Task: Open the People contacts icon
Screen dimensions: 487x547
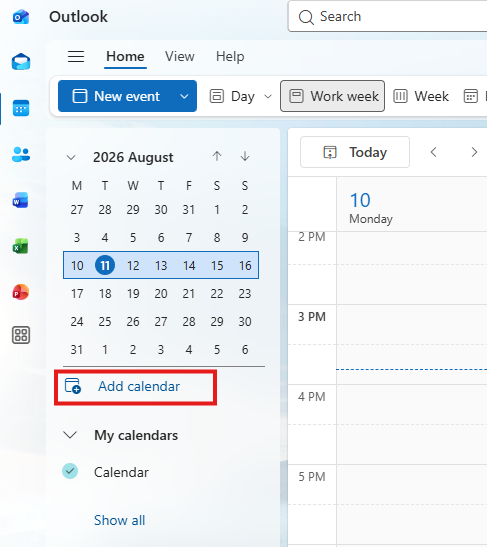Action: tap(21, 154)
